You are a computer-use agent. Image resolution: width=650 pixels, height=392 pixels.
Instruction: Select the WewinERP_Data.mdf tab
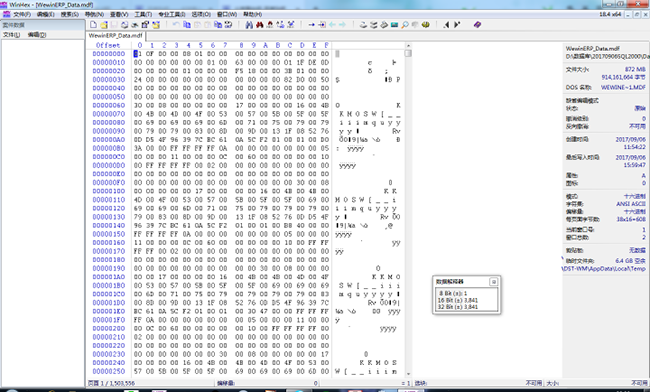click(x=116, y=36)
